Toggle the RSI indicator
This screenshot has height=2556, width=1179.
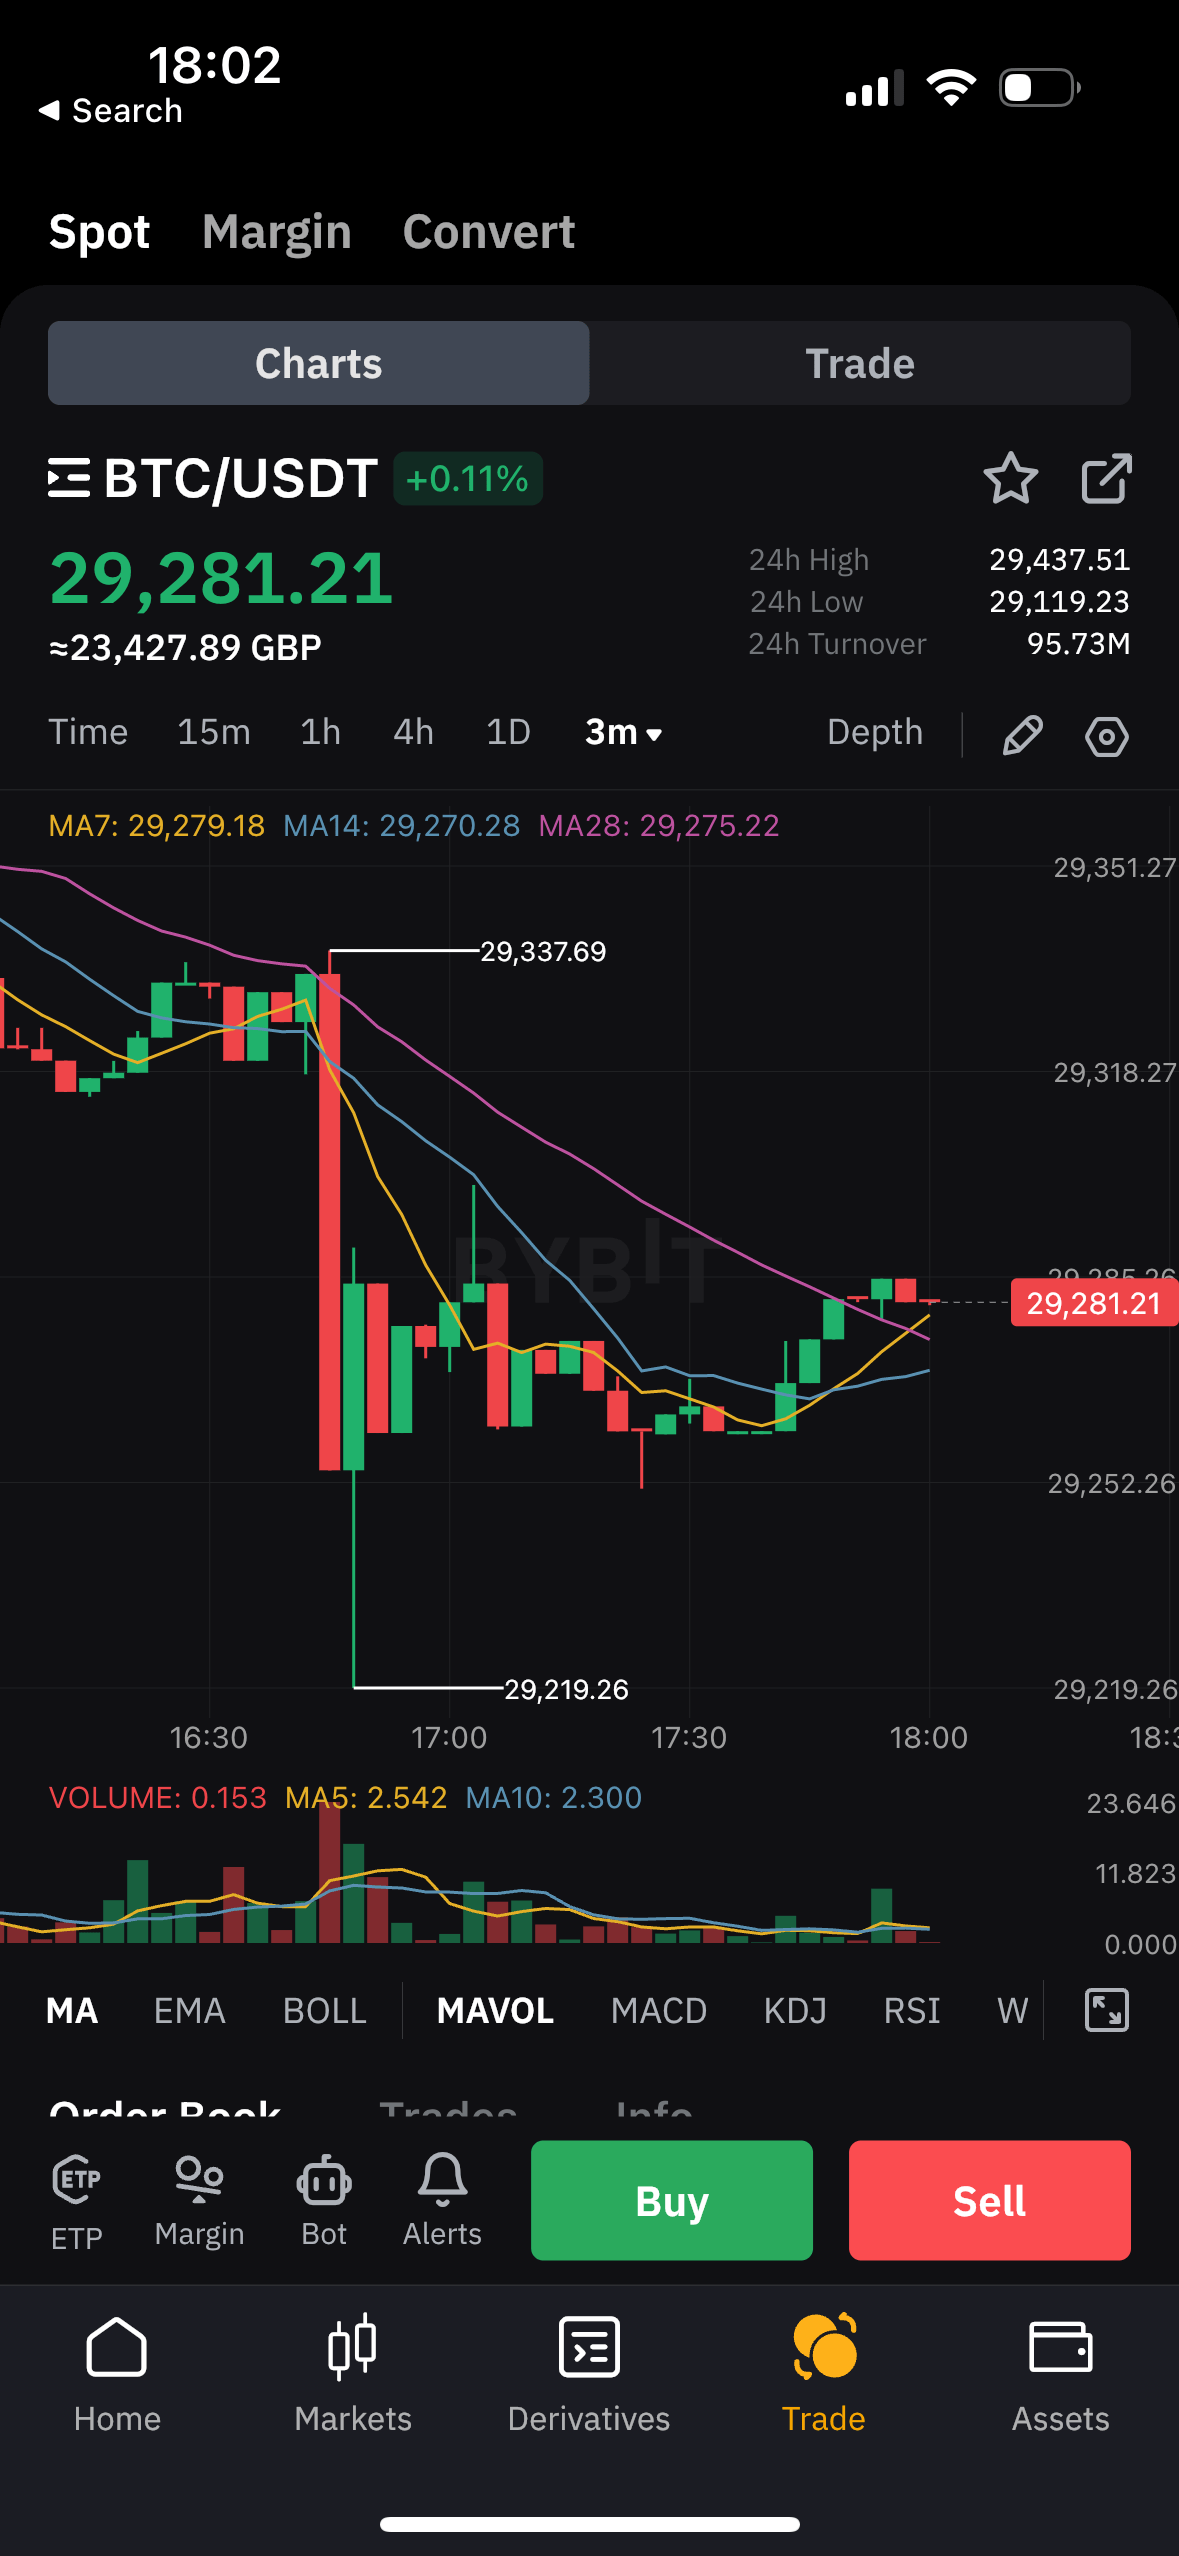[912, 2010]
